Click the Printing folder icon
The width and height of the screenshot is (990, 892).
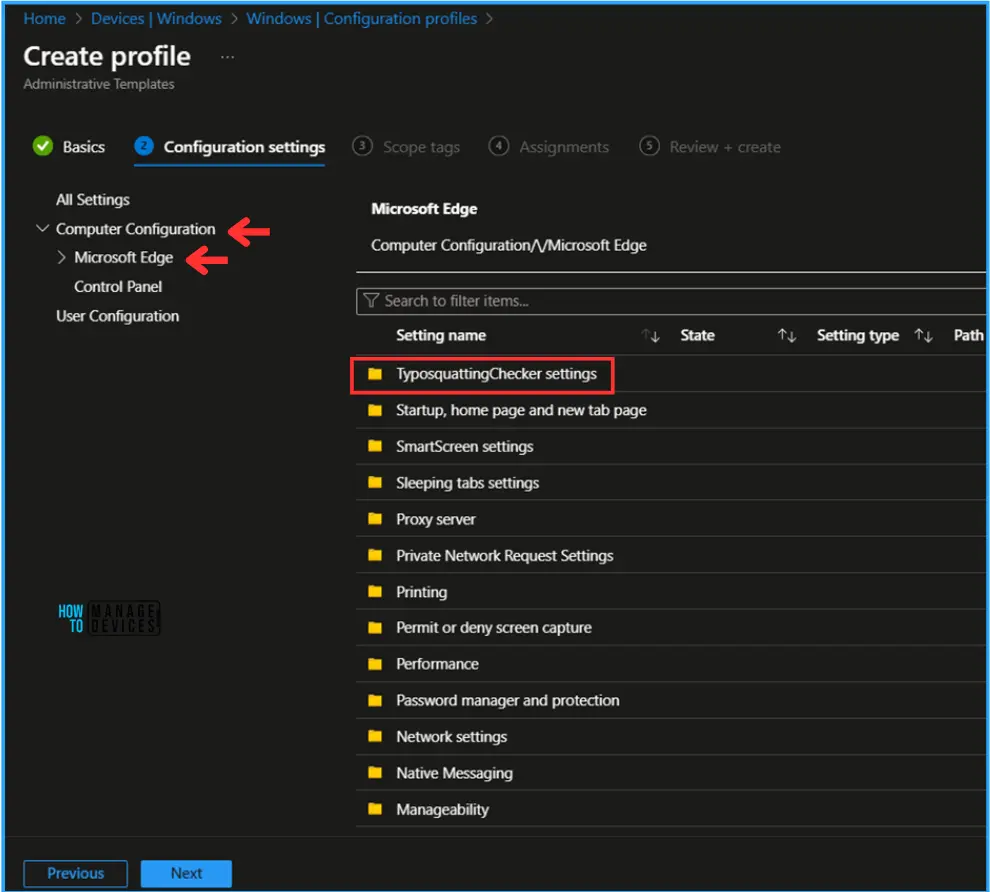(375, 592)
